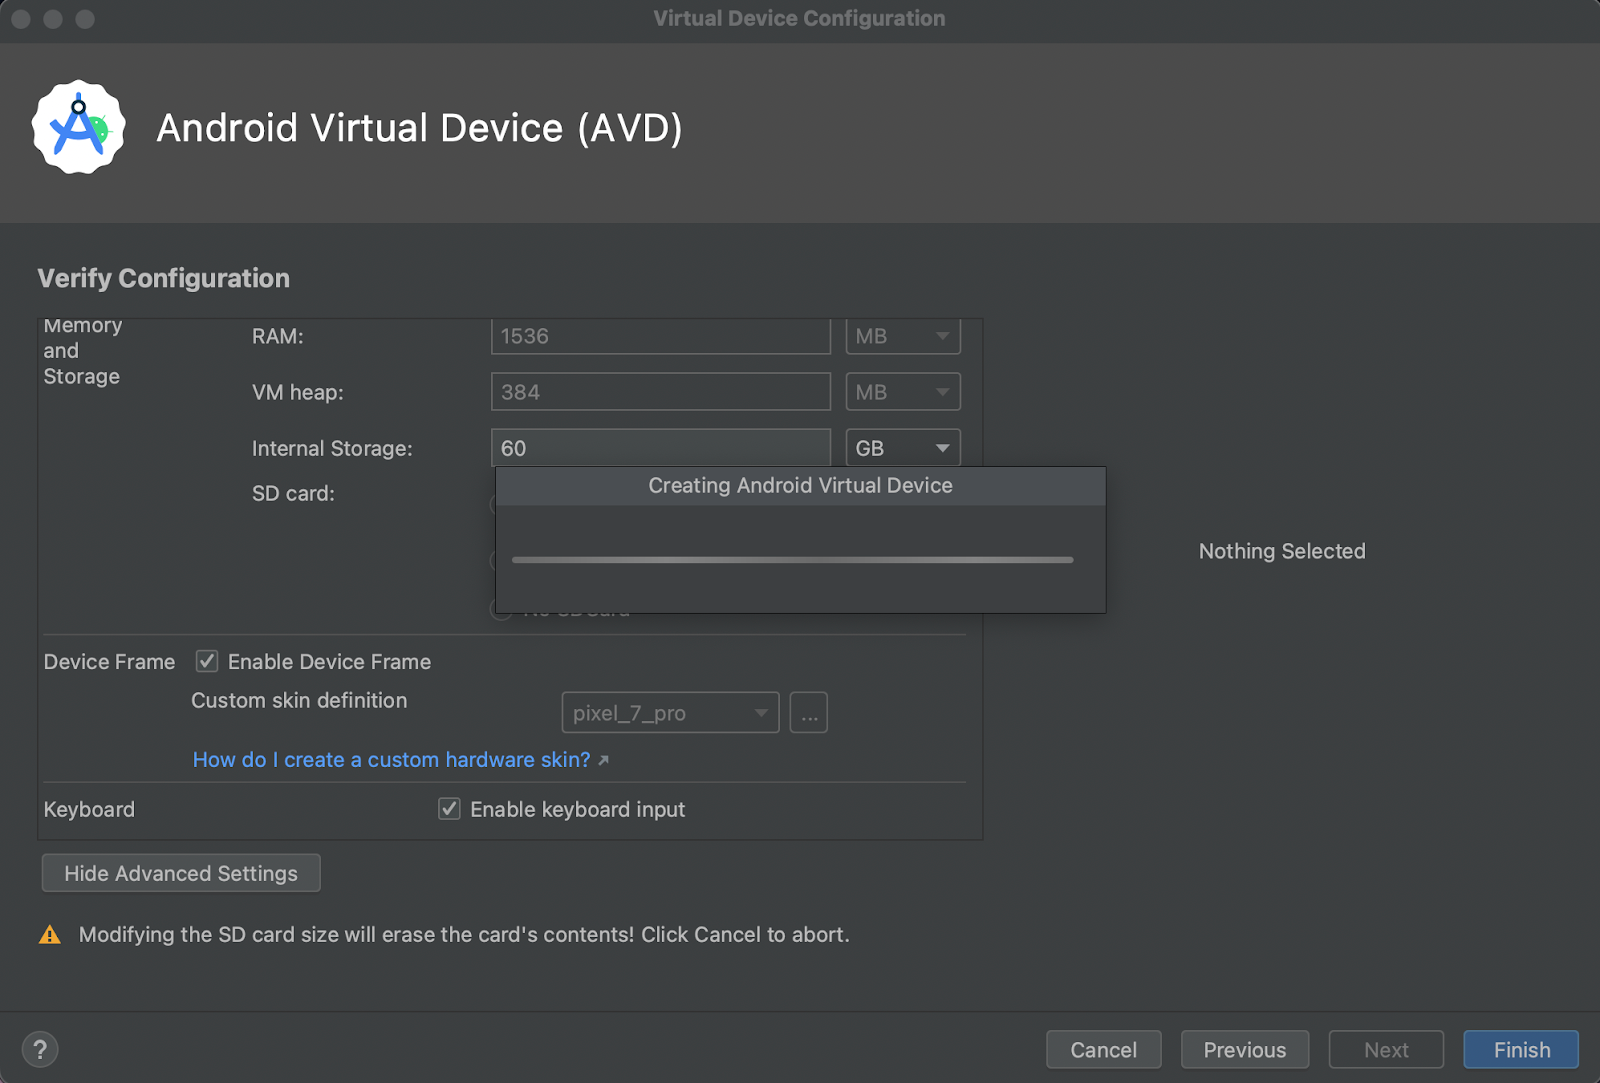
Task: Click the Android Studio logo icon
Action: [x=79, y=127]
